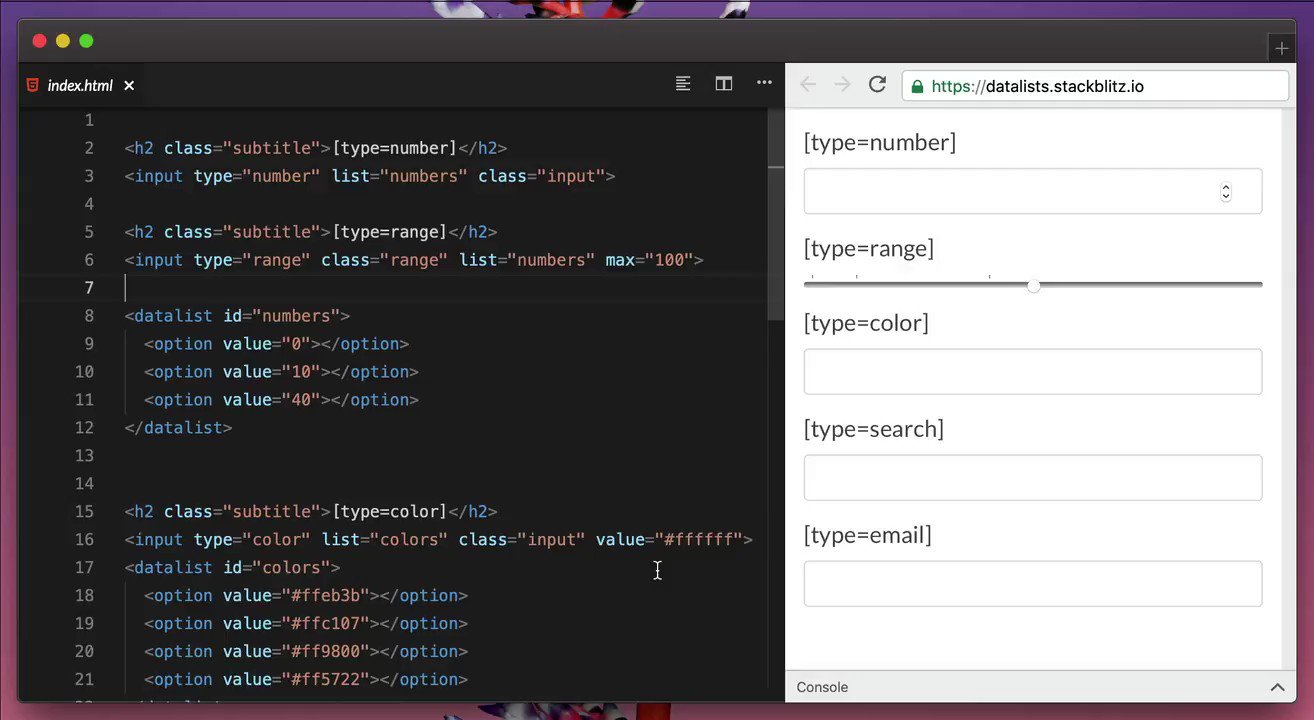Screen dimensions: 1314x720
Task: Click the word wrap lines icon
Action: [683, 84]
